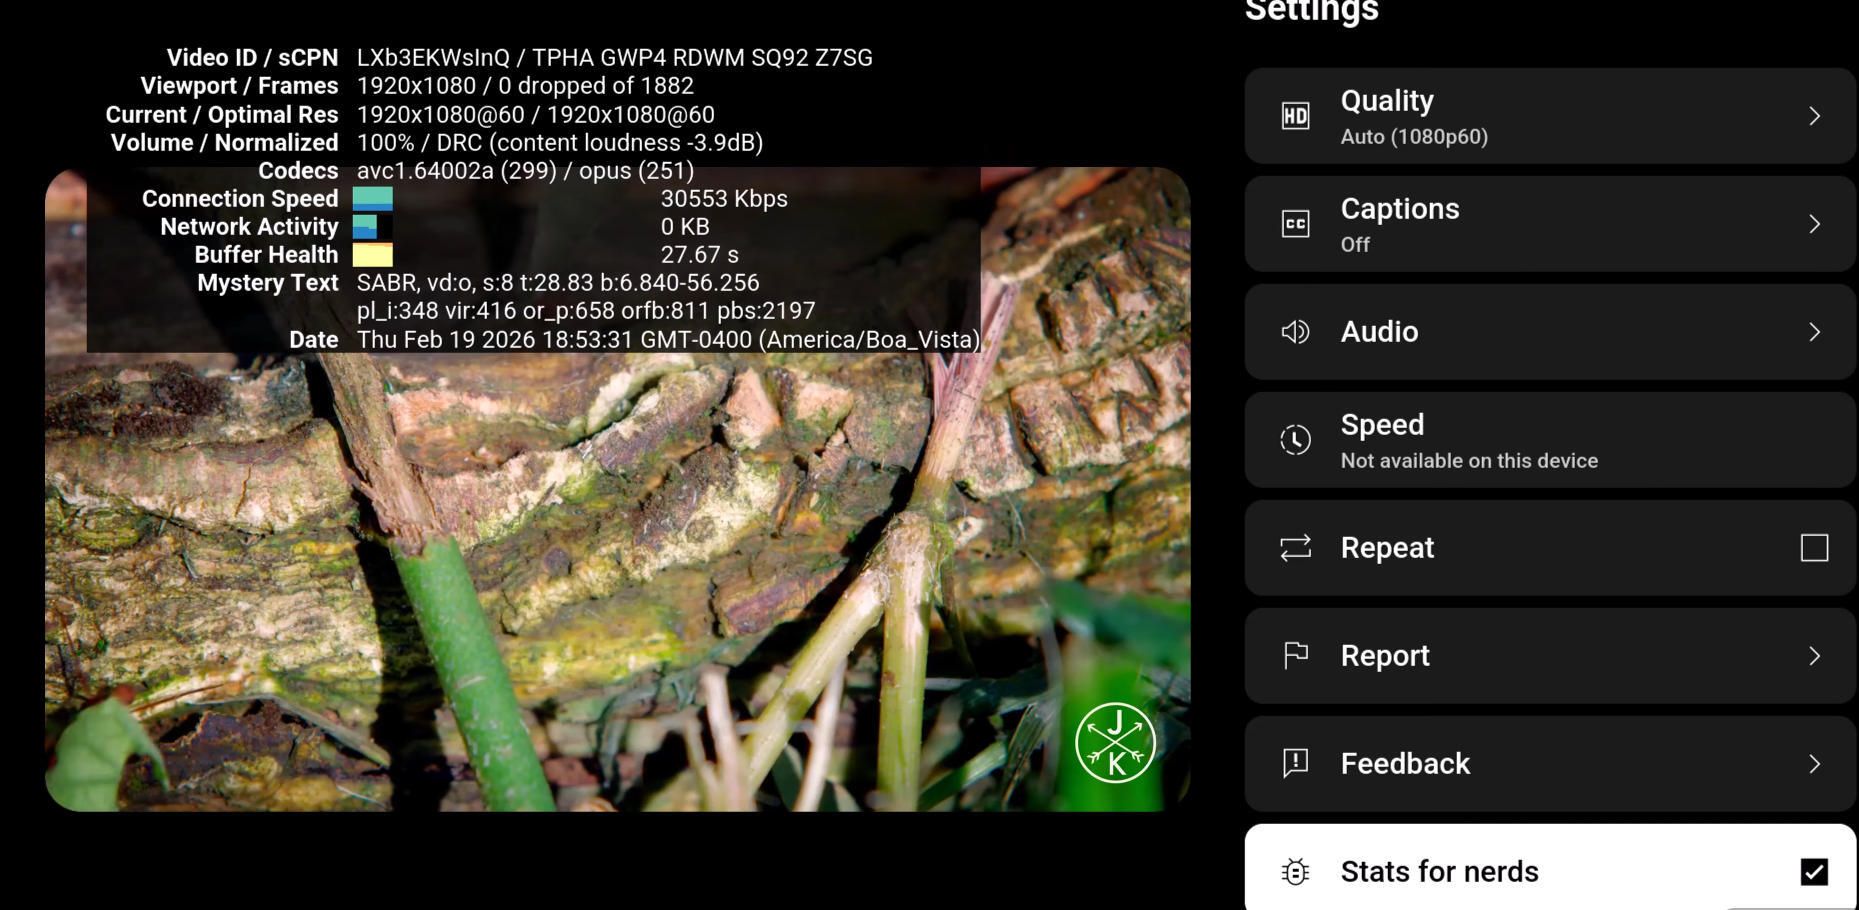
Task: Select the Speed settings item
Action: (x=1550, y=440)
